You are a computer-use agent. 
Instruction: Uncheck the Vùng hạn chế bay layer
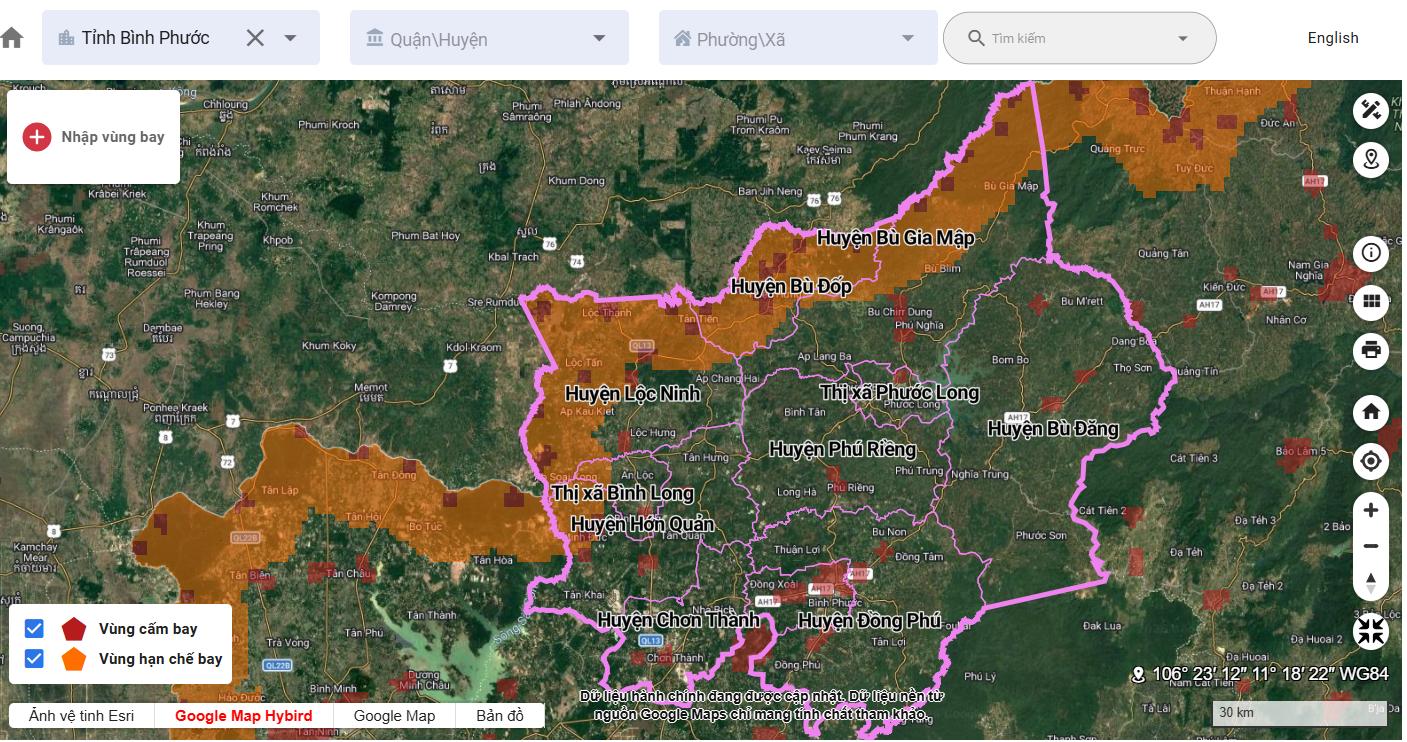pos(34,659)
